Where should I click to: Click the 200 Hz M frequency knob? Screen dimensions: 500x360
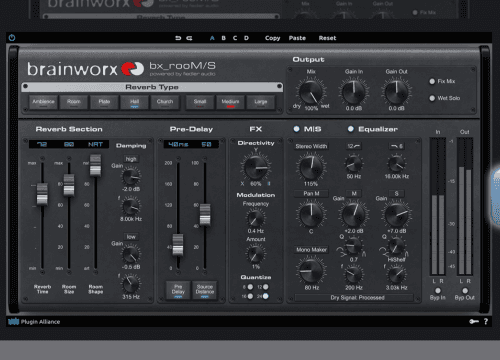point(354,274)
